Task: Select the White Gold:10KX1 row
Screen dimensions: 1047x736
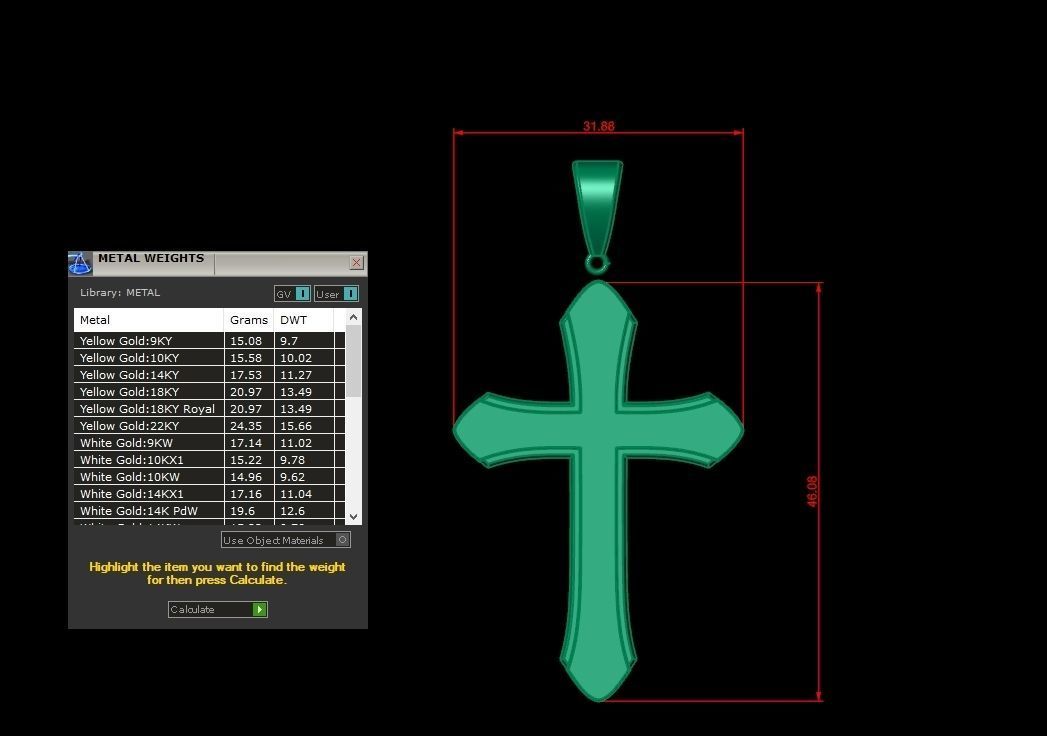Action: click(209, 460)
